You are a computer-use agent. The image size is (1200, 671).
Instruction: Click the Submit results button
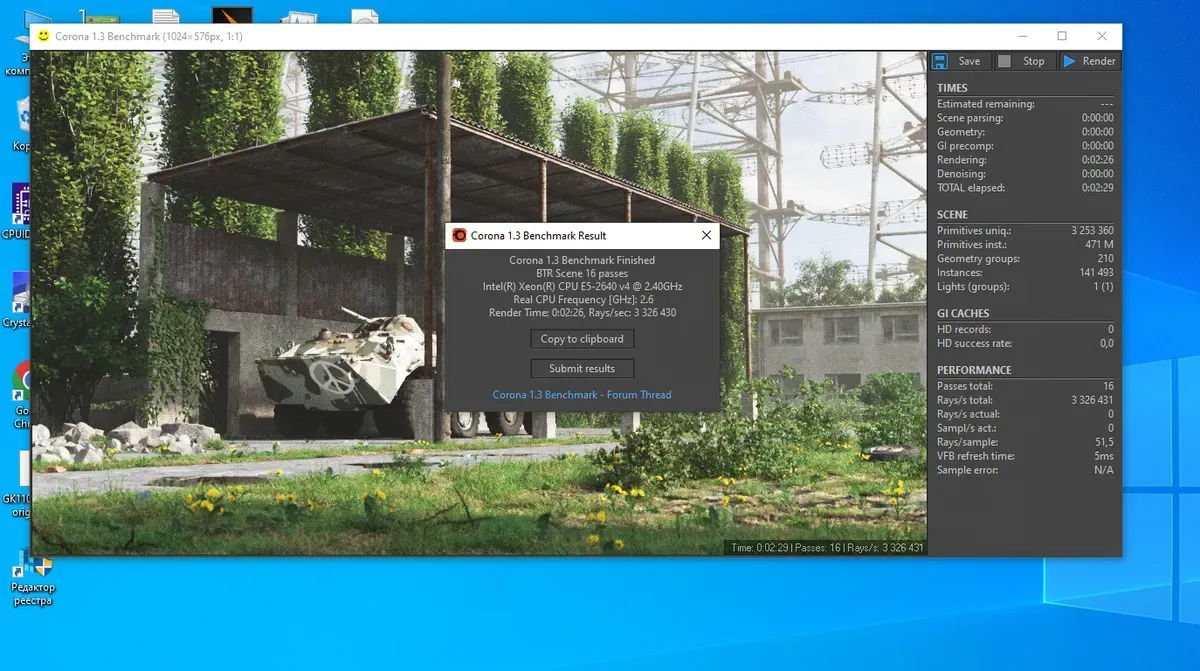click(582, 369)
